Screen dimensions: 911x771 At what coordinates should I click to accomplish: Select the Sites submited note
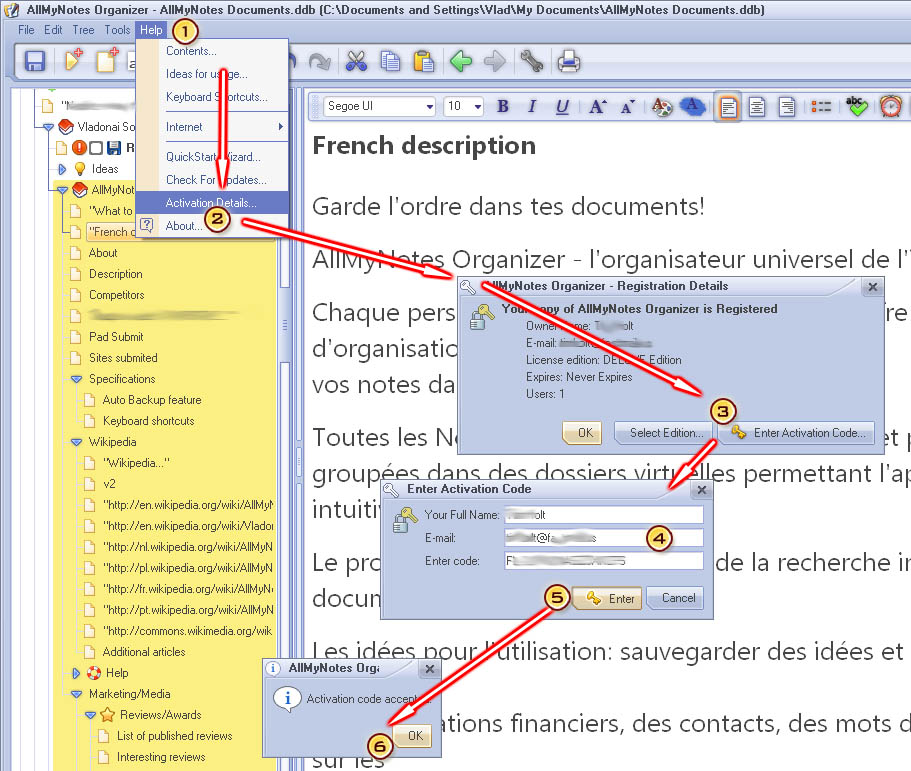pyautogui.click(x=123, y=358)
